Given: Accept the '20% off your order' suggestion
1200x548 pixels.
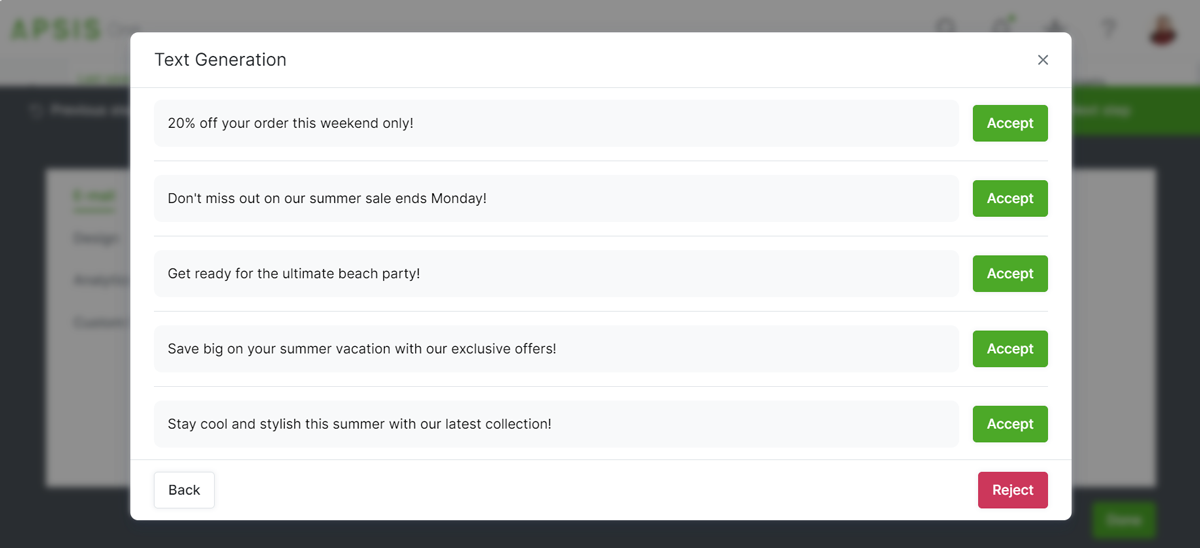Looking at the screenshot, I should tap(1010, 123).
